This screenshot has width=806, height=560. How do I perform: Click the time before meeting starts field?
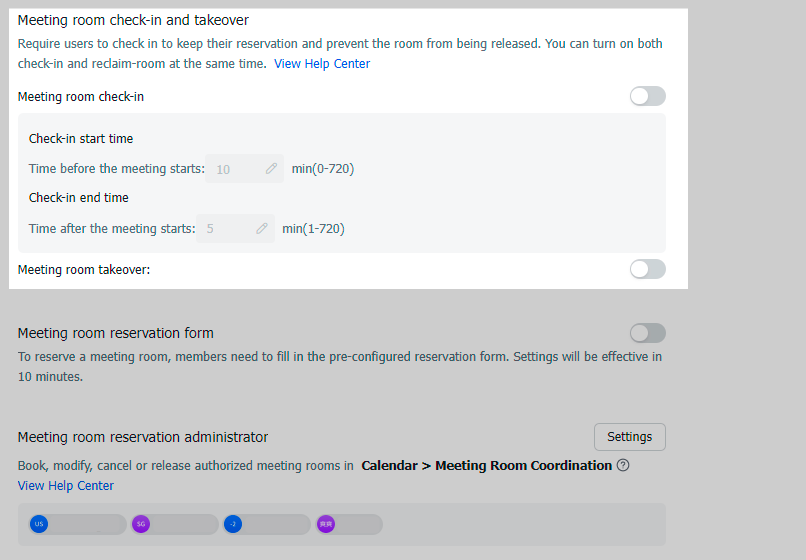[235, 169]
